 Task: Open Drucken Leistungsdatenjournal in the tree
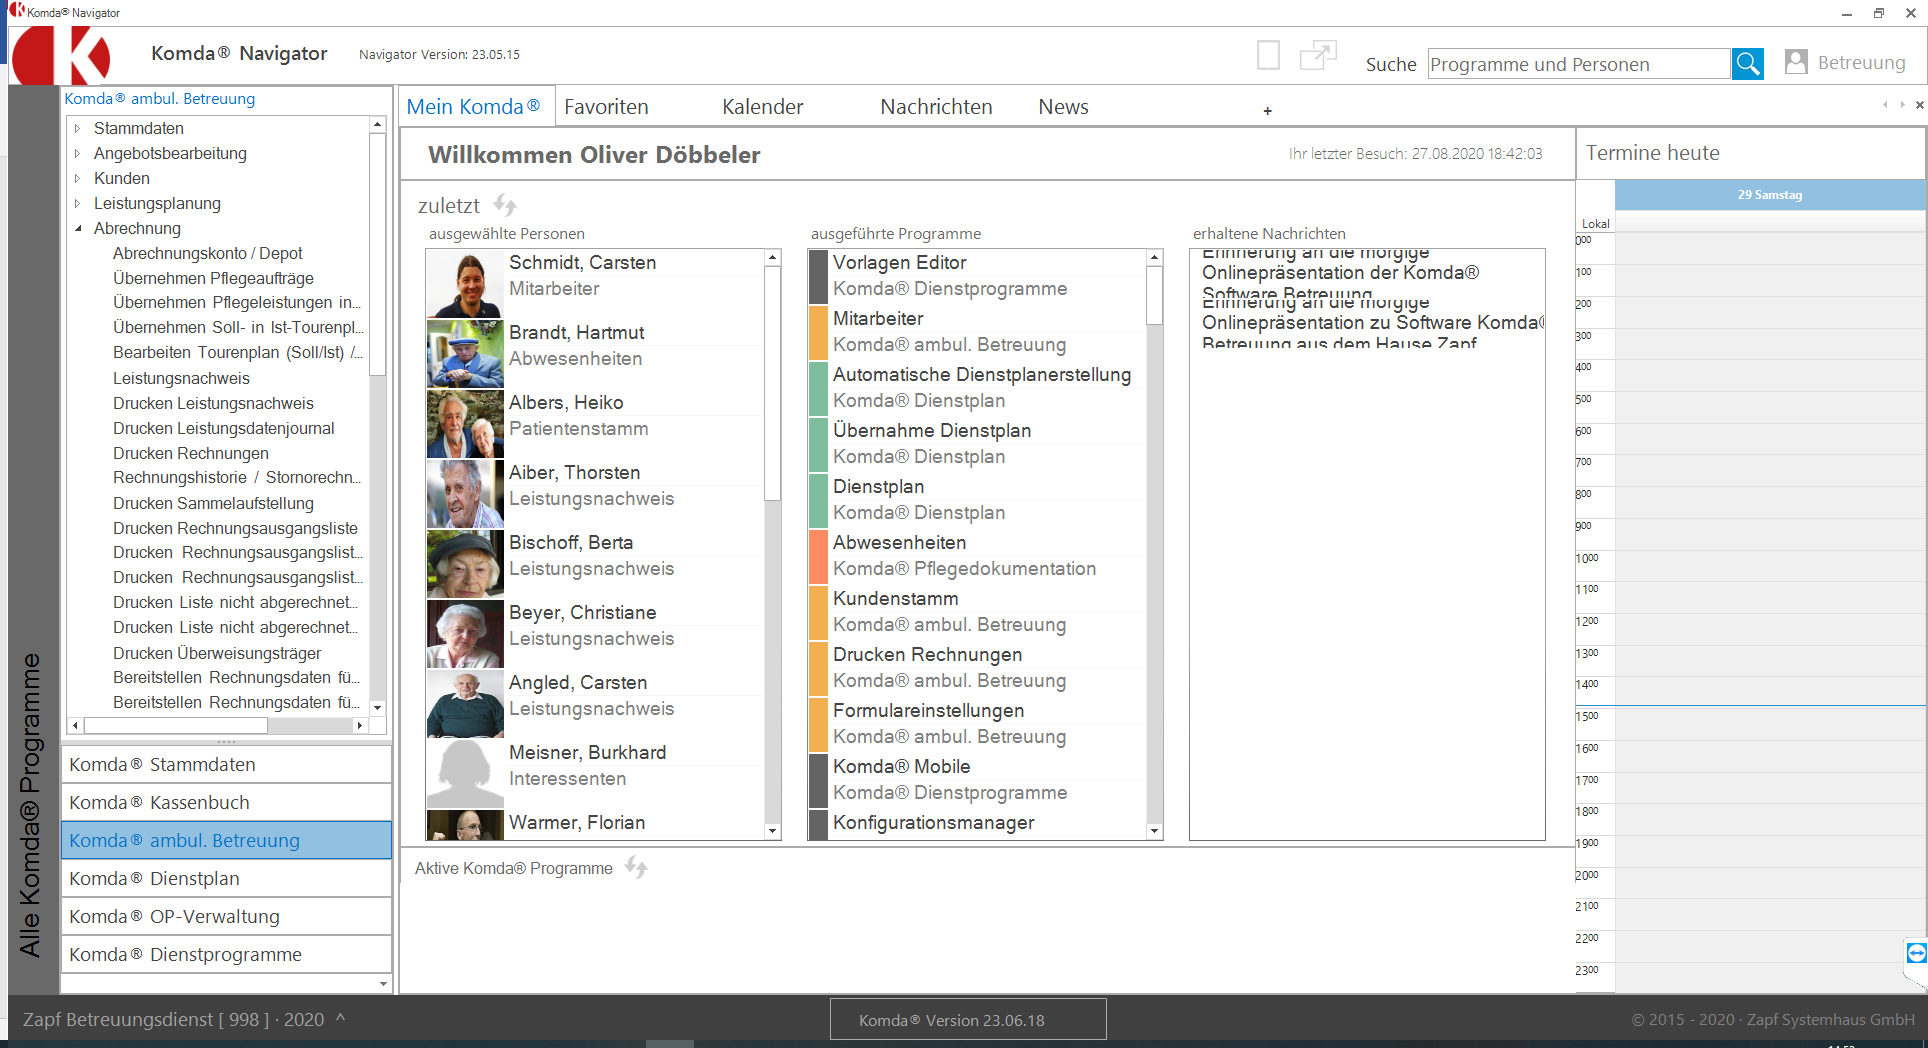point(224,428)
